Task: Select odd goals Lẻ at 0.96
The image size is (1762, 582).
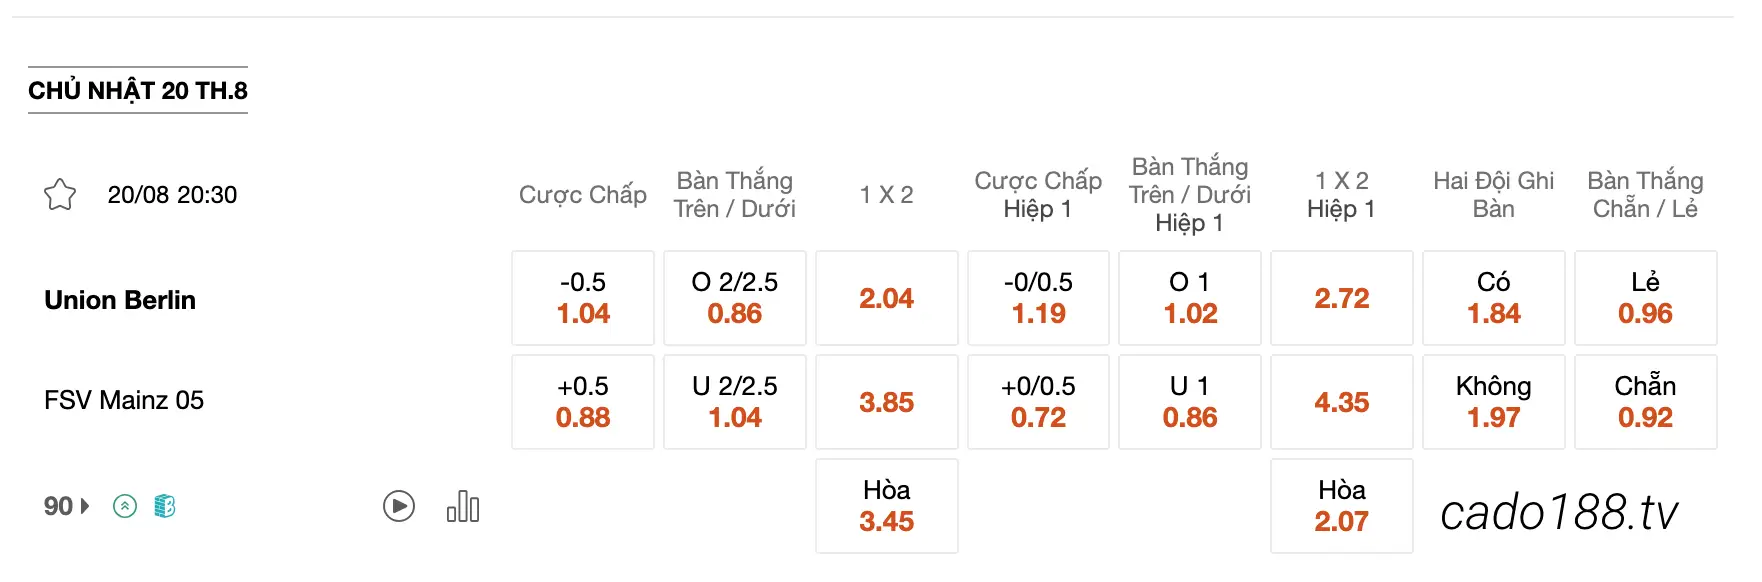Action: (x=1646, y=298)
